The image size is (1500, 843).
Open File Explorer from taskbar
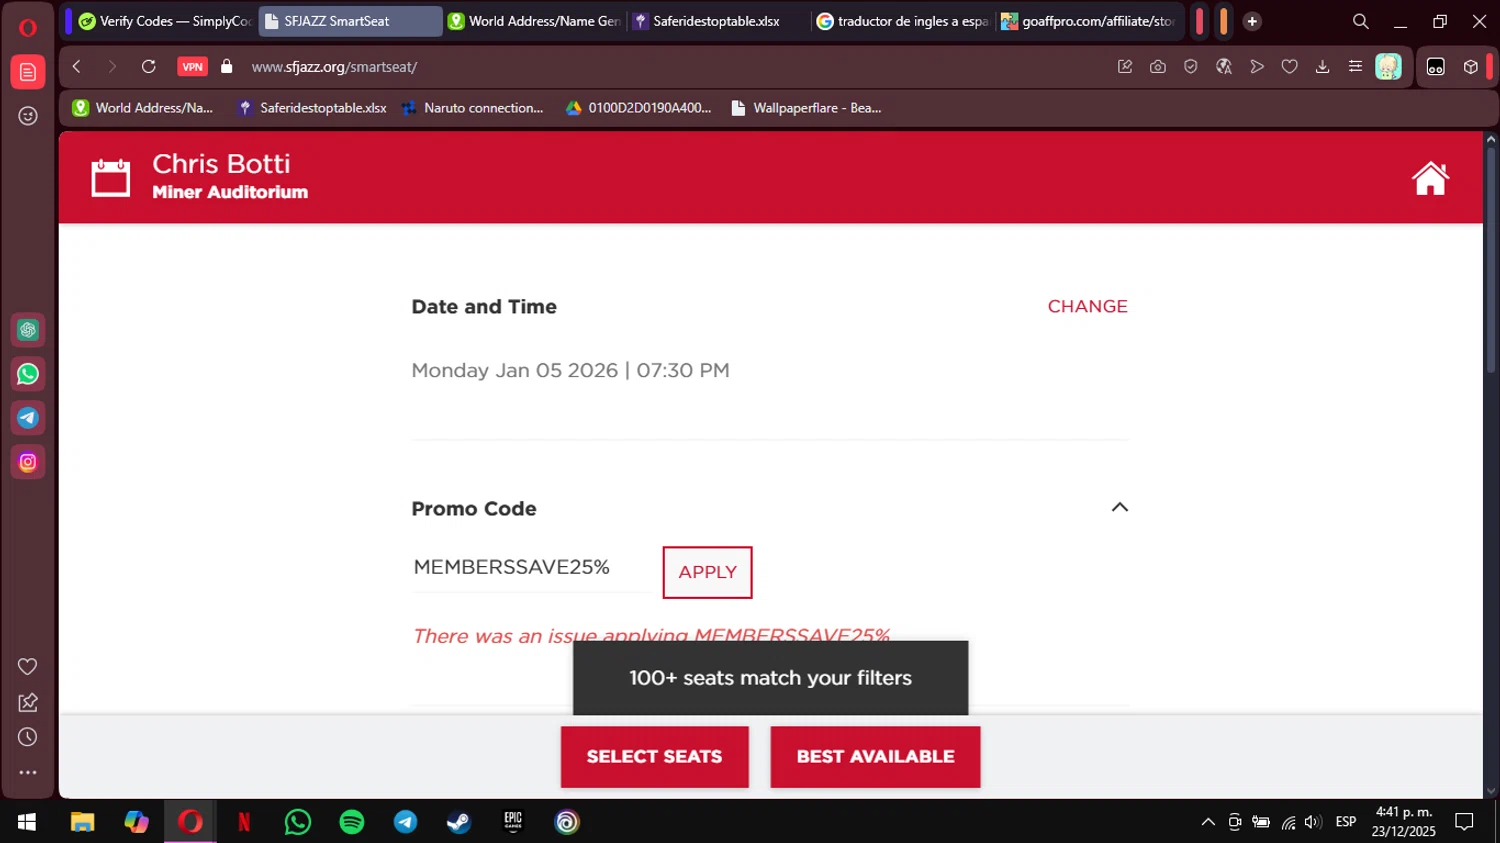click(82, 822)
